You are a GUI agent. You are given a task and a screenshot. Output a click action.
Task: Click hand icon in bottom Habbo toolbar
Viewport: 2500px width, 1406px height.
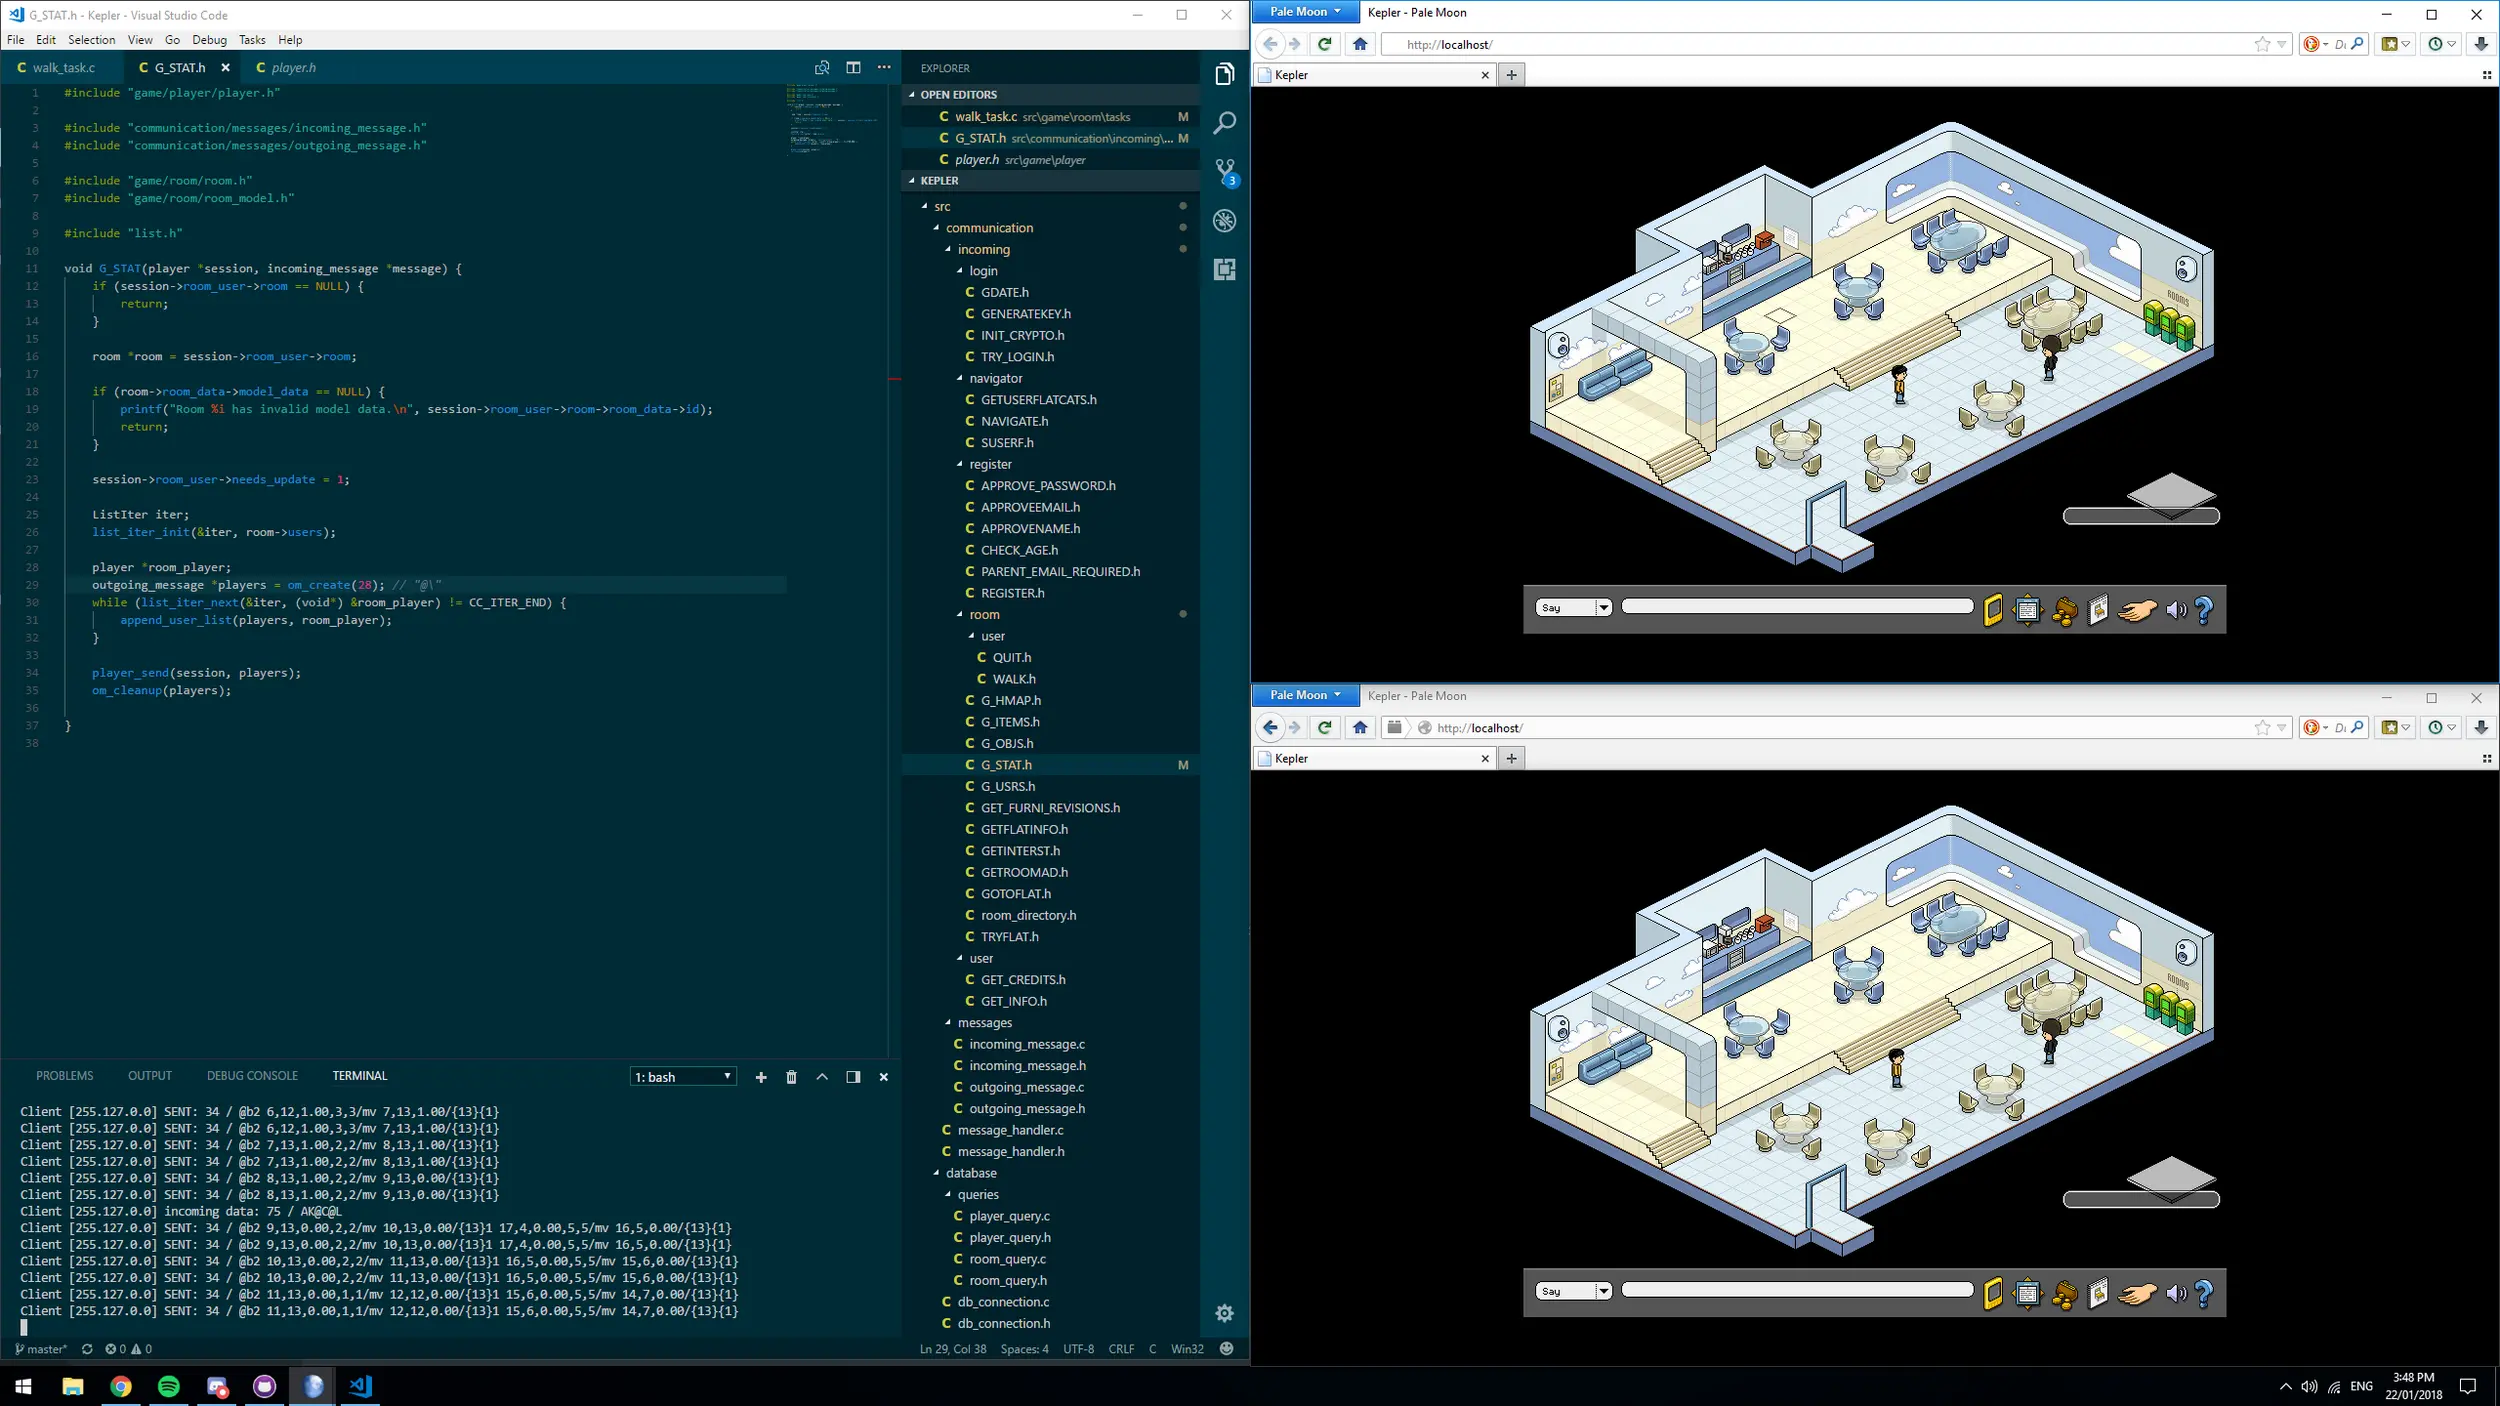[x=2137, y=1294]
